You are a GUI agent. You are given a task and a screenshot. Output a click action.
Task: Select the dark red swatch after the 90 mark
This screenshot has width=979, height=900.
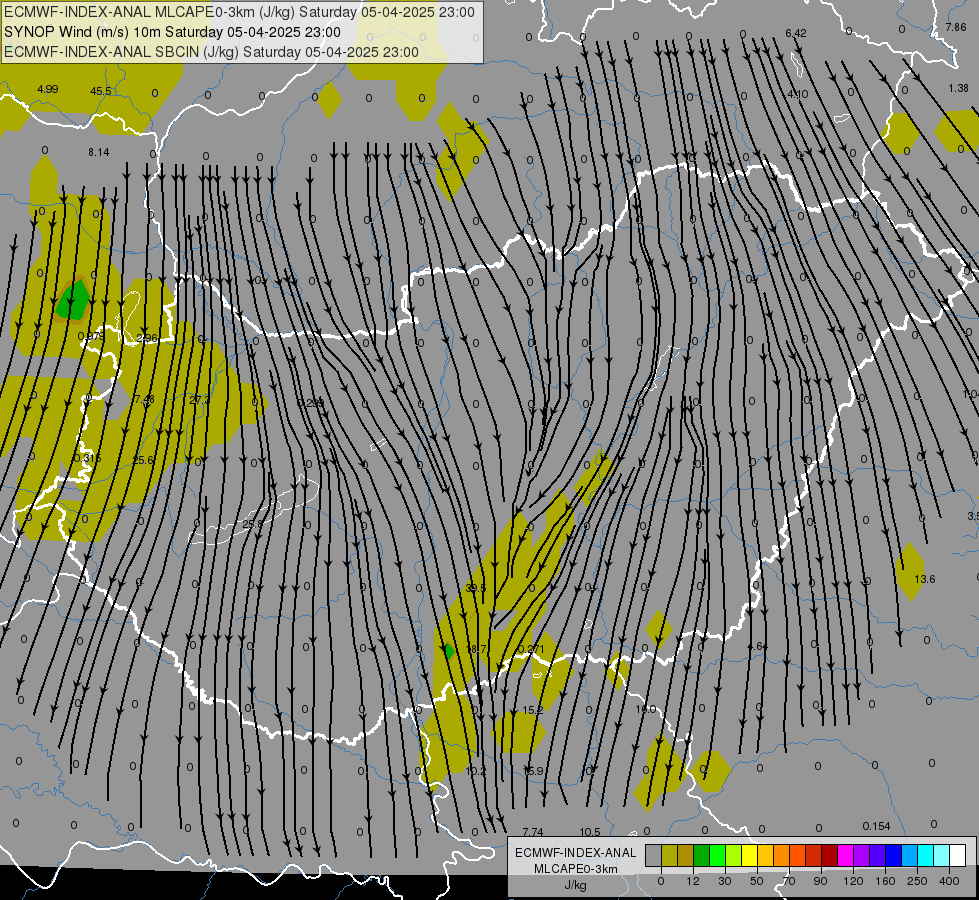830,855
